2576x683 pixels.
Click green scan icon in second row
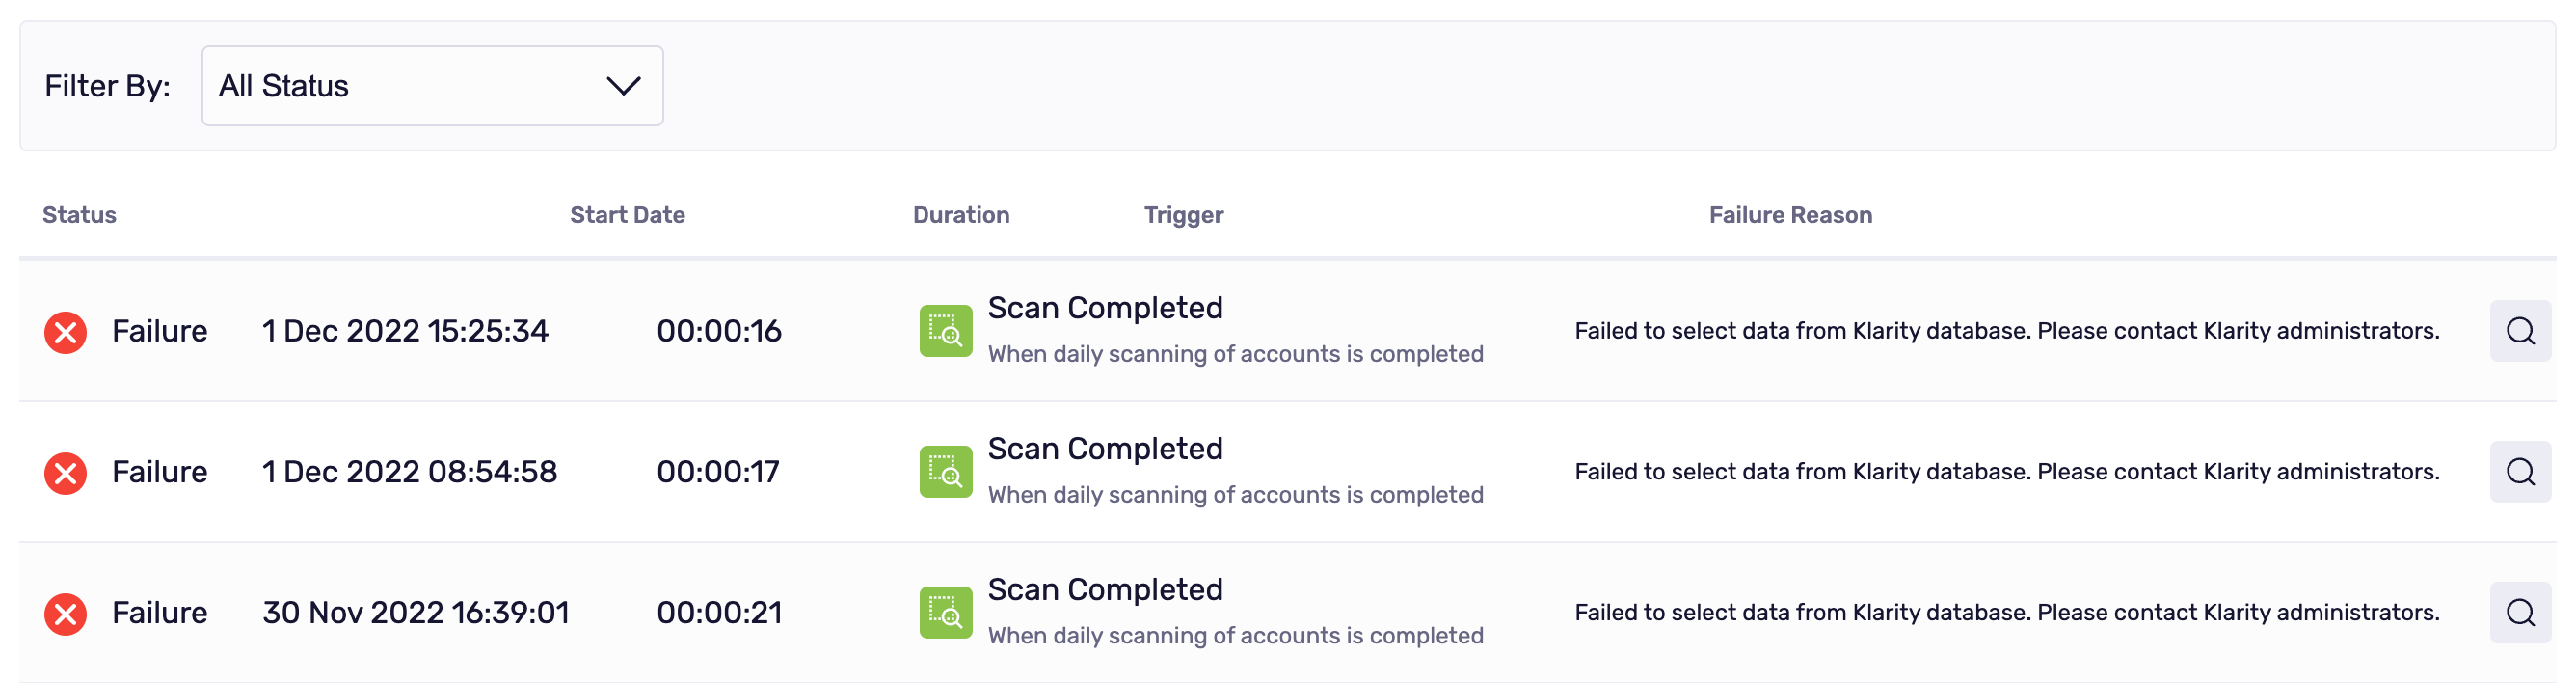(x=946, y=472)
